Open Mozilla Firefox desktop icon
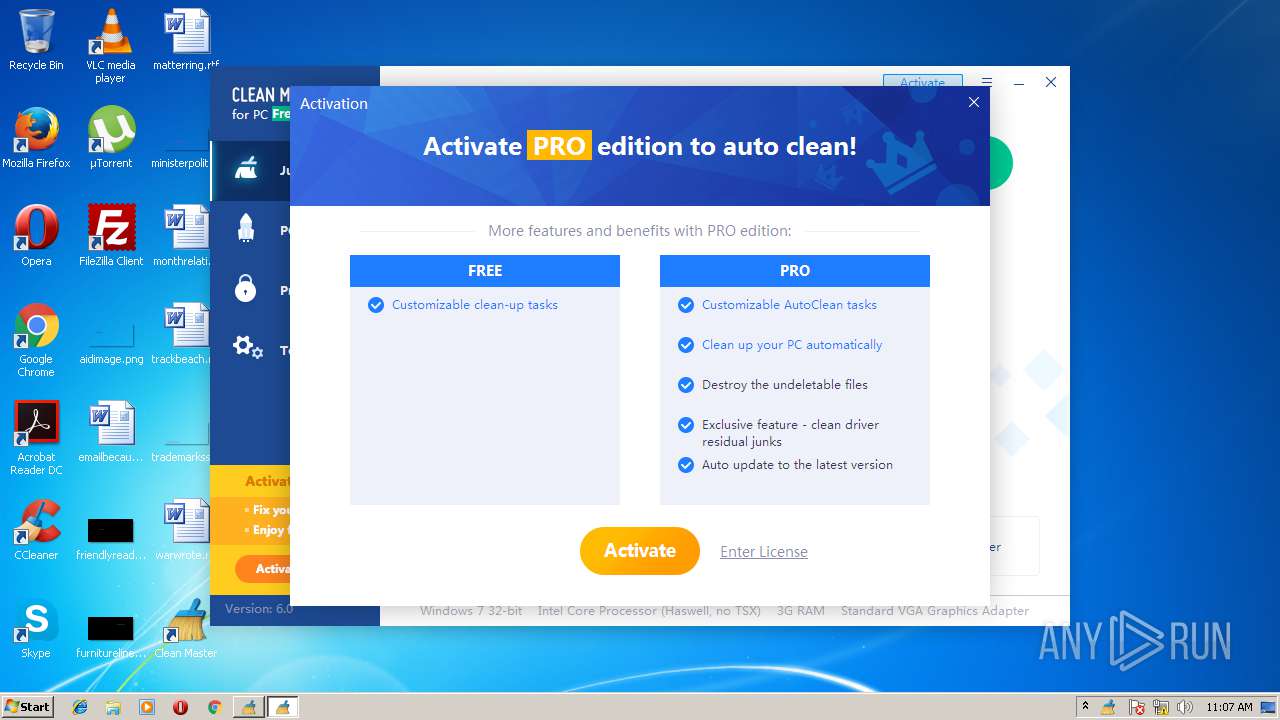The height and width of the screenshot is (720, 1280). (x=36, y=138)
